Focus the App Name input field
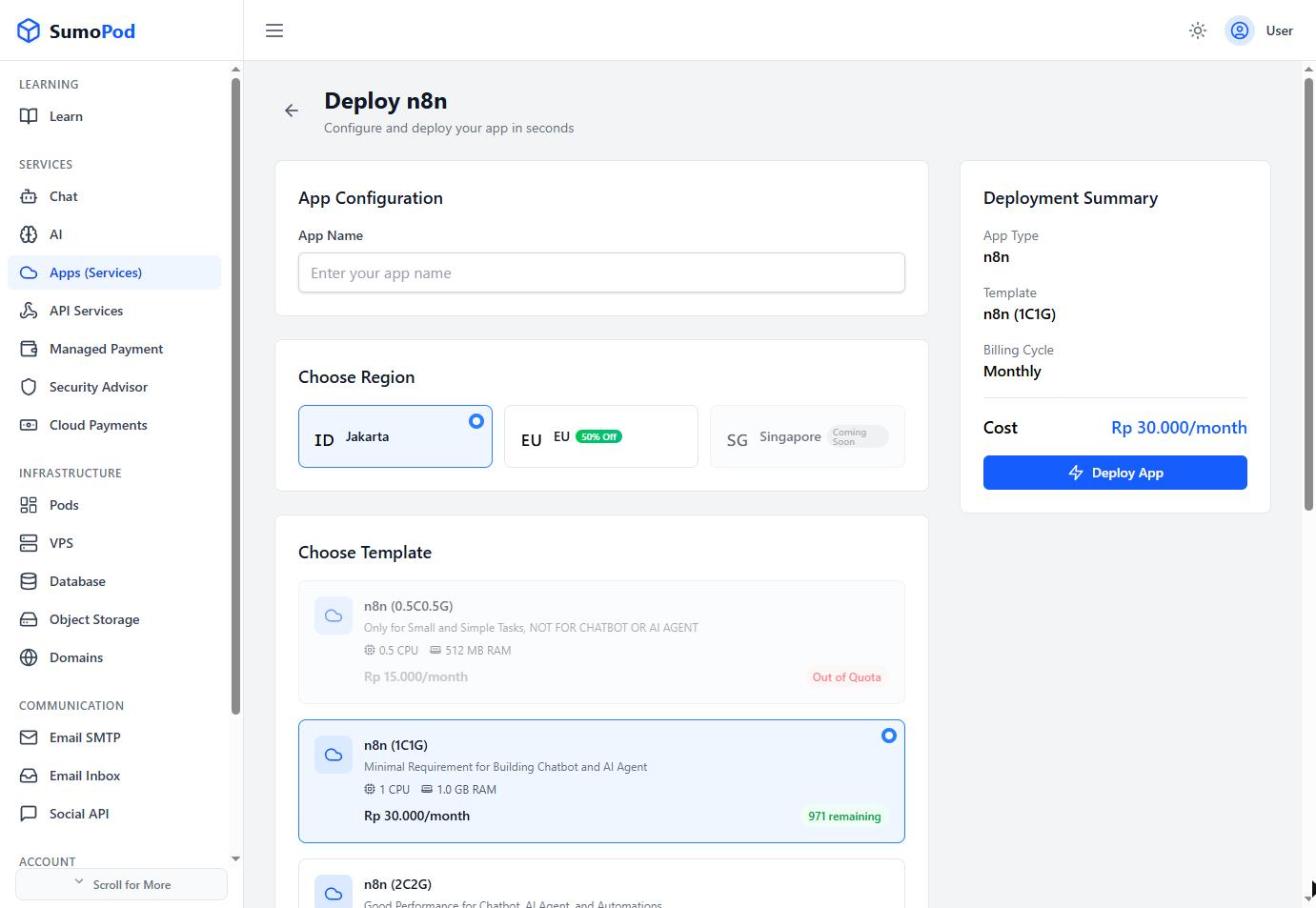 601,273
